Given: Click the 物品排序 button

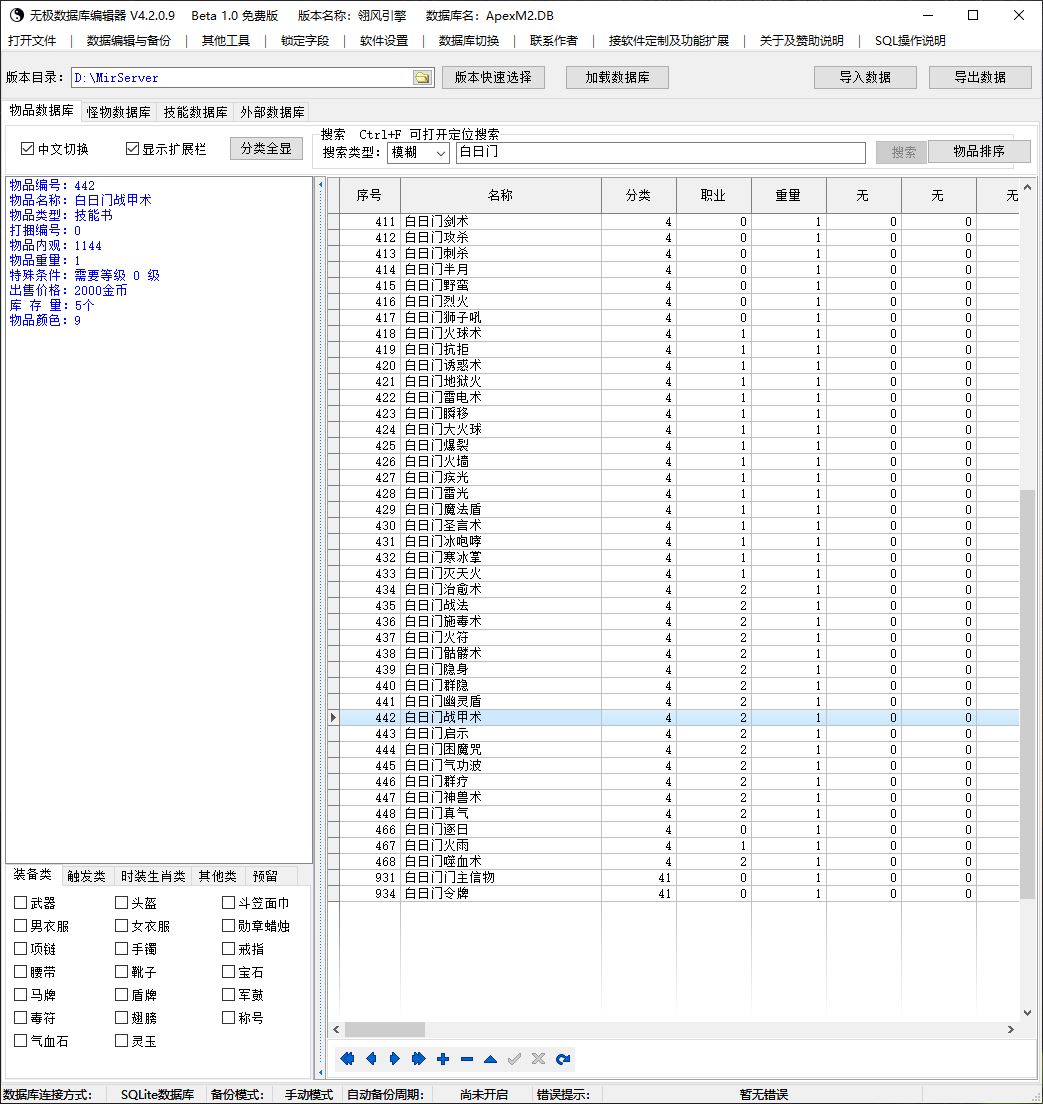Looking at the screenshot, I should (979, 151).
